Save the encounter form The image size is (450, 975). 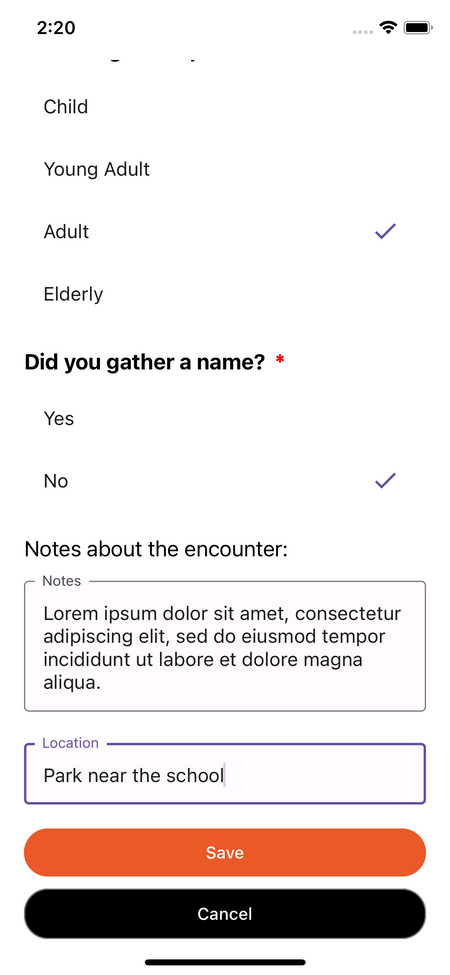[225, 853]
